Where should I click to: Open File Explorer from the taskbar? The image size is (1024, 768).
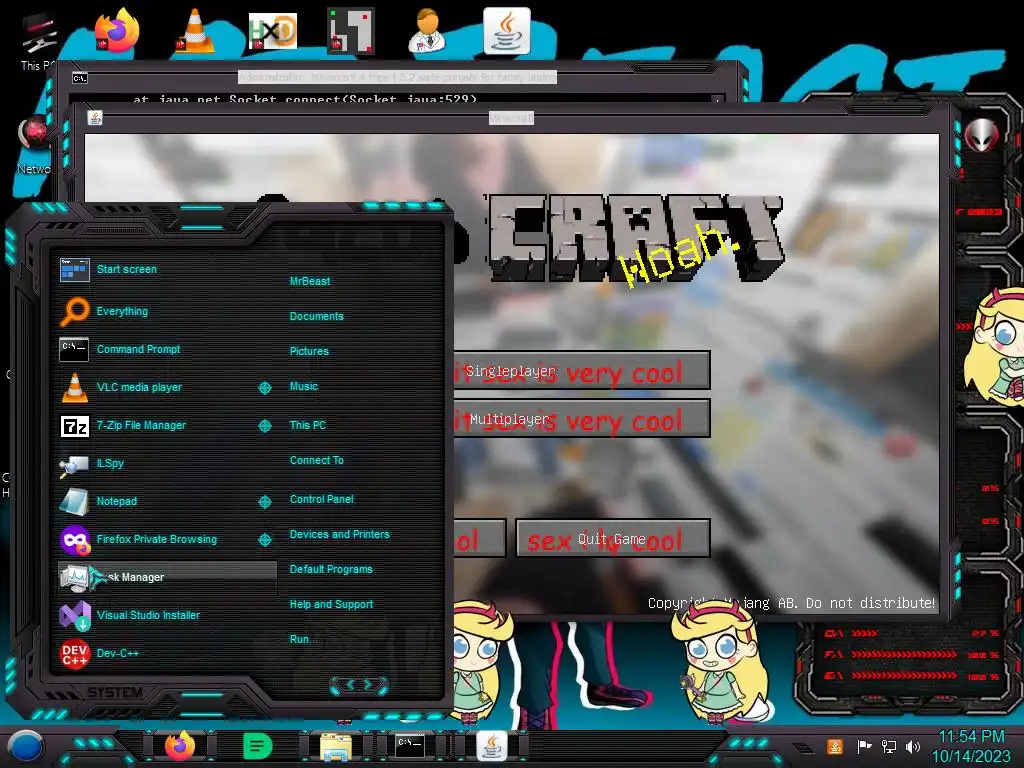(336, 746)
